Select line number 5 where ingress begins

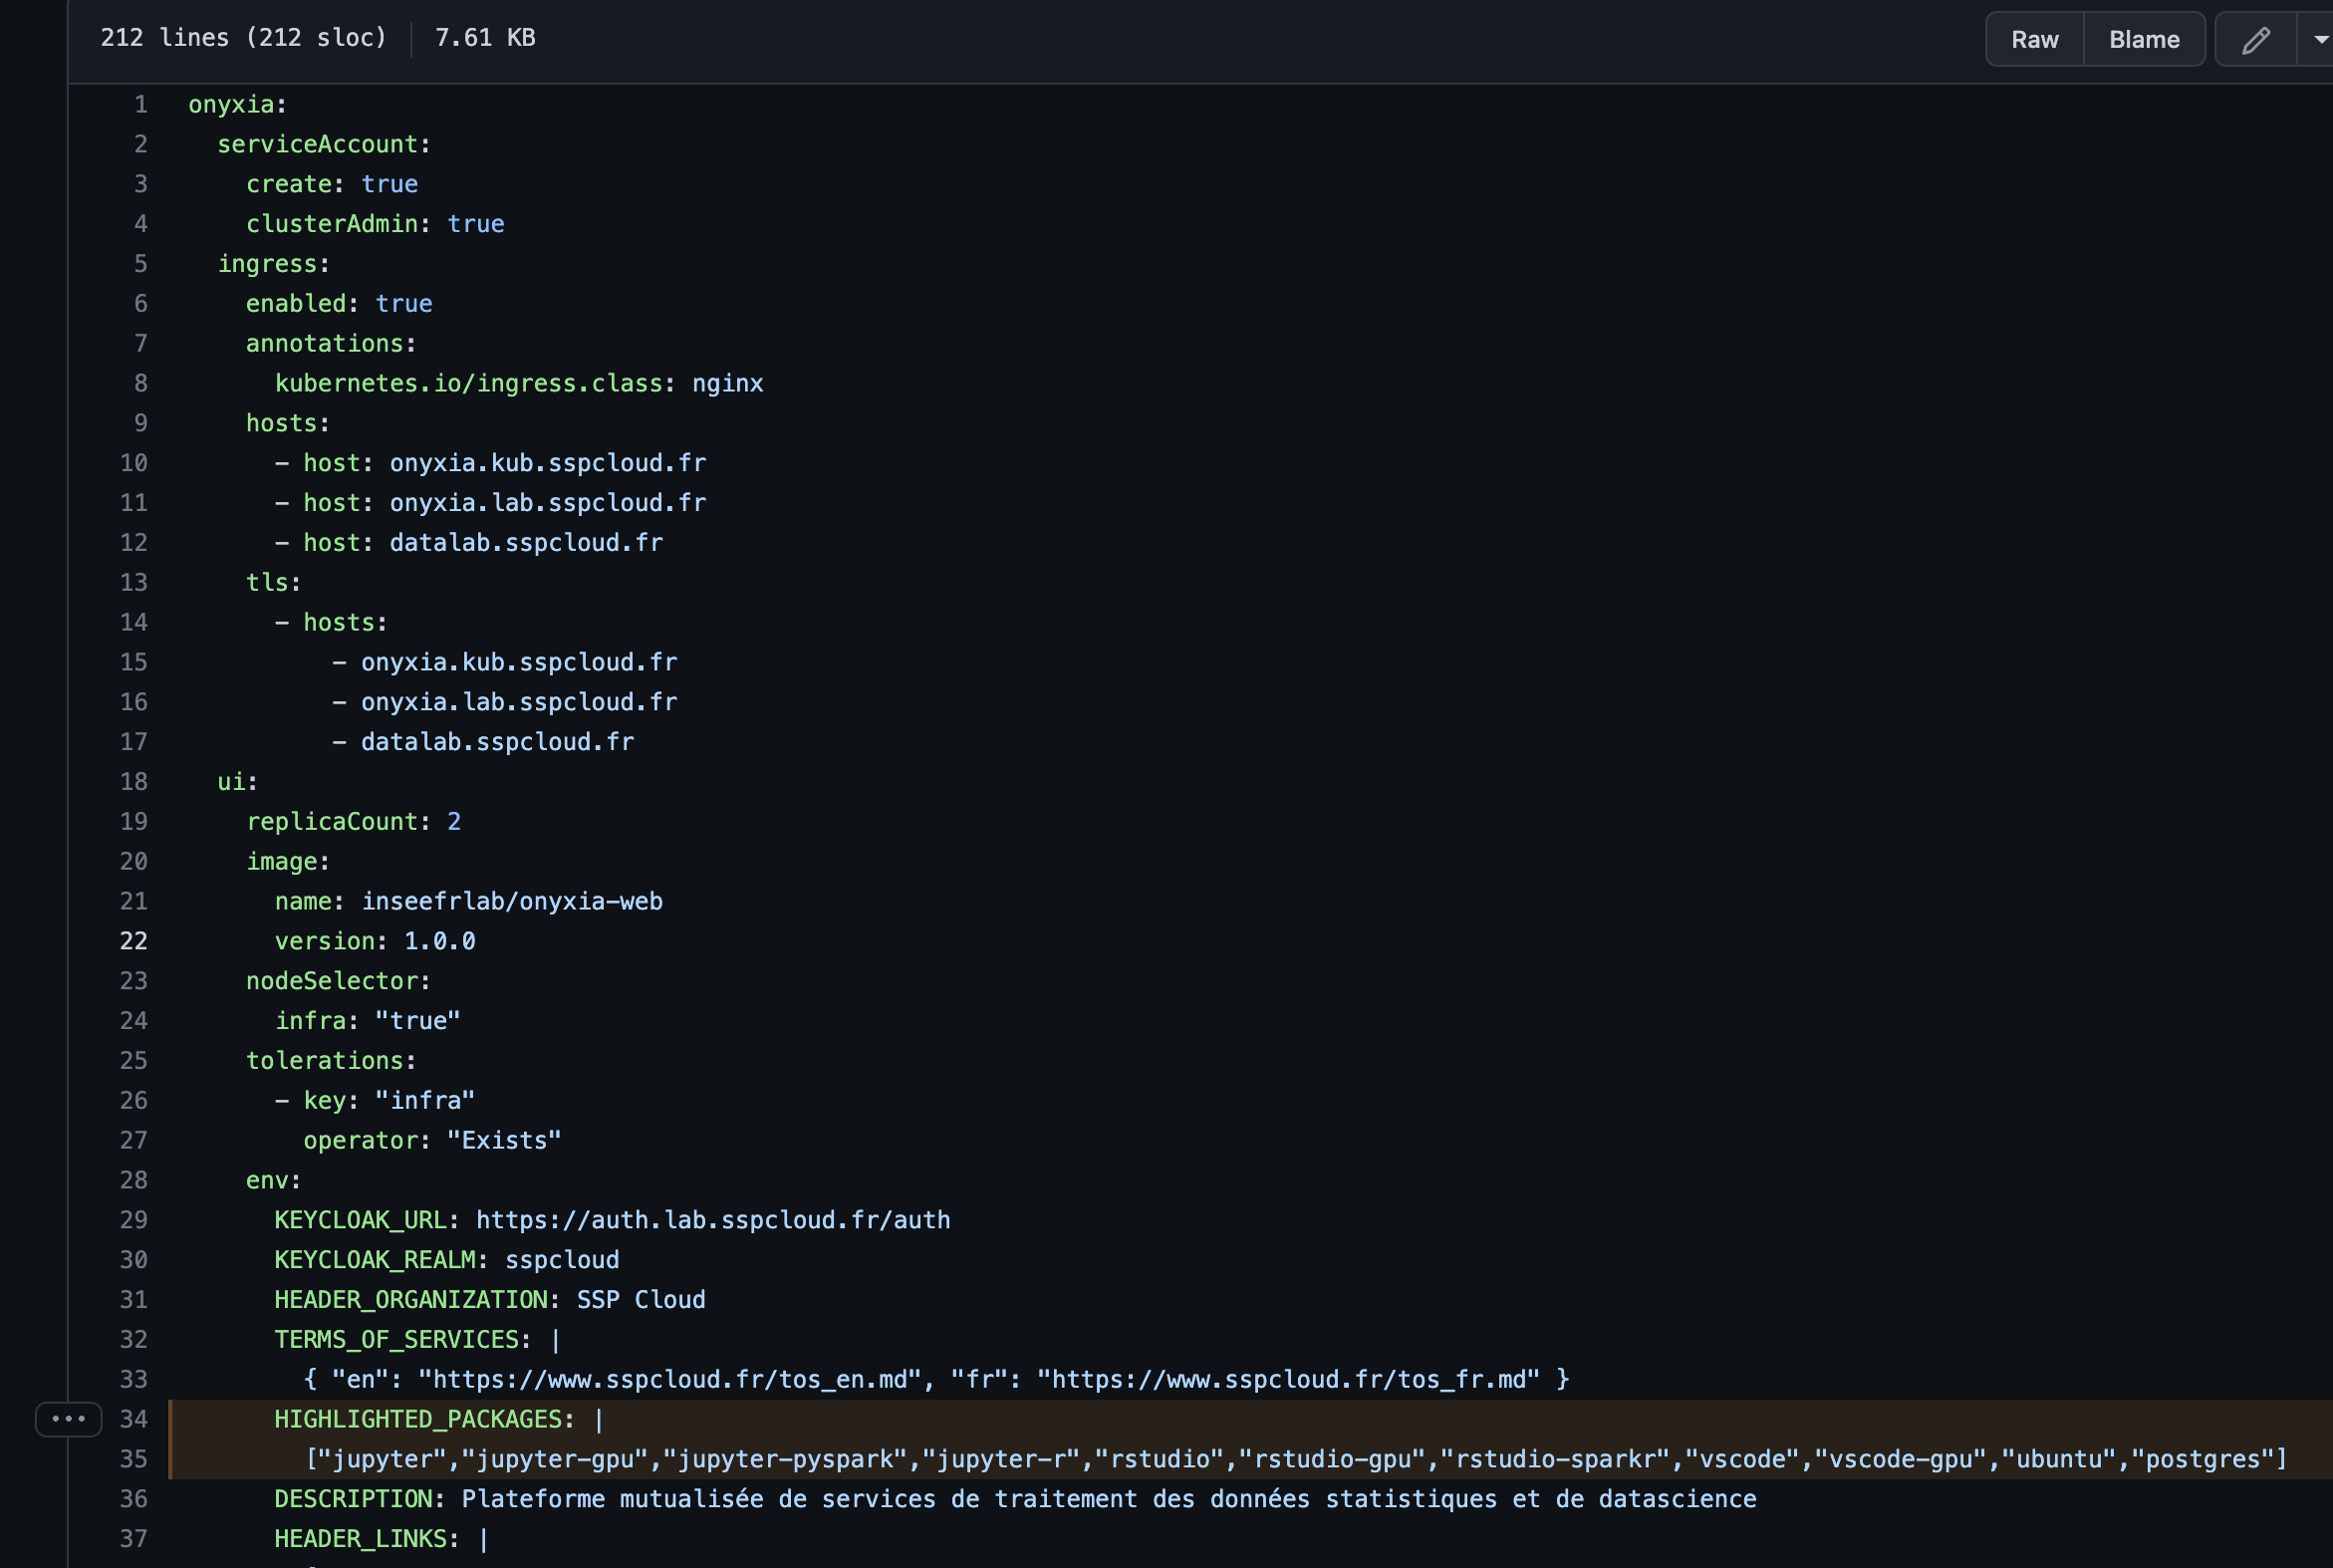140,263
